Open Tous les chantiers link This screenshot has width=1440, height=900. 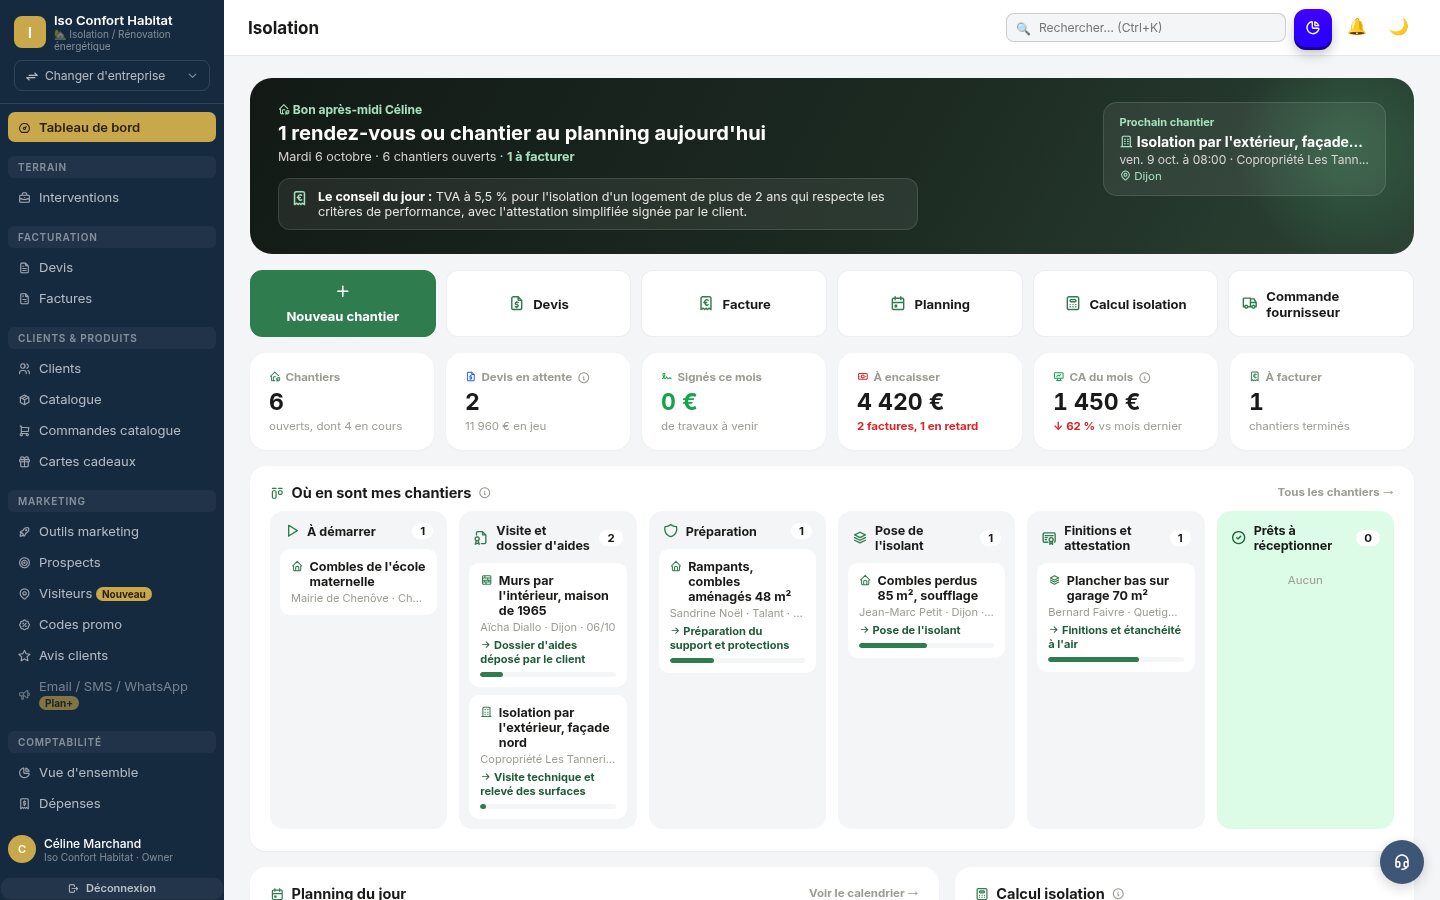click(1335, 492)
